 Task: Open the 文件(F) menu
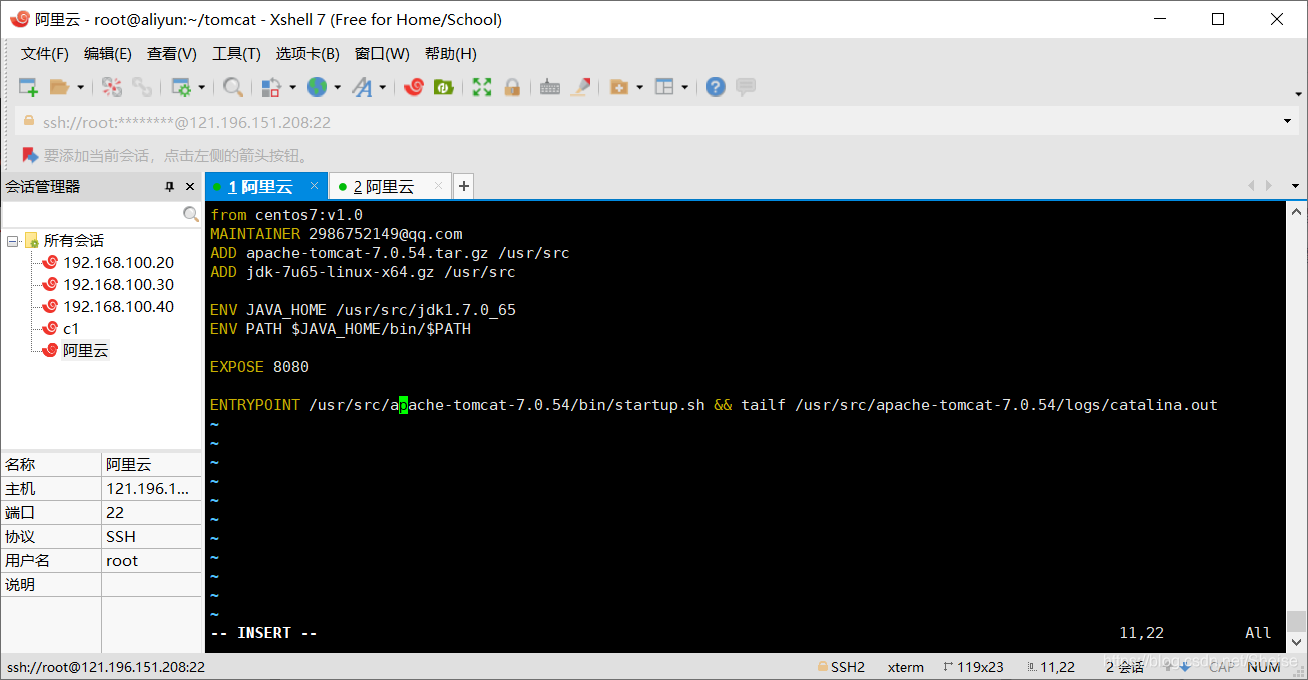coord(45,53)
